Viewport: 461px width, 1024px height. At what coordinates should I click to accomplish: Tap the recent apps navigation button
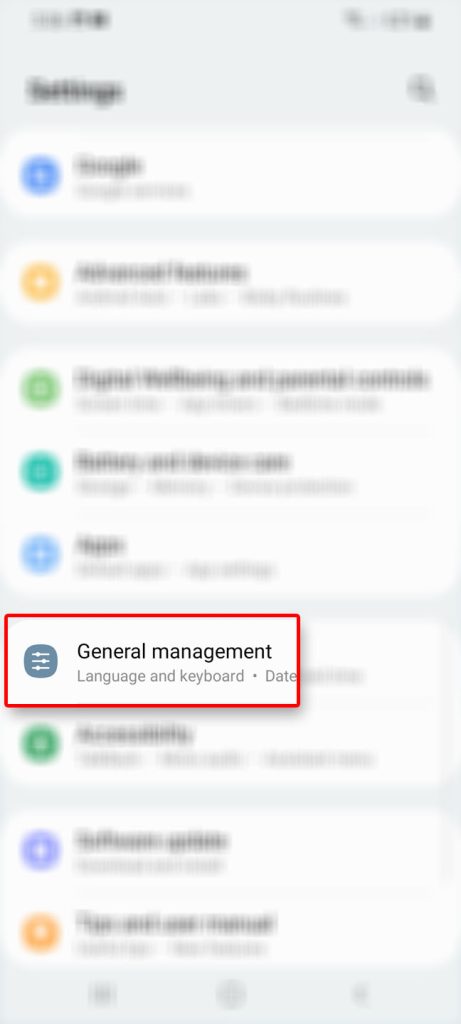coord(101,995)
